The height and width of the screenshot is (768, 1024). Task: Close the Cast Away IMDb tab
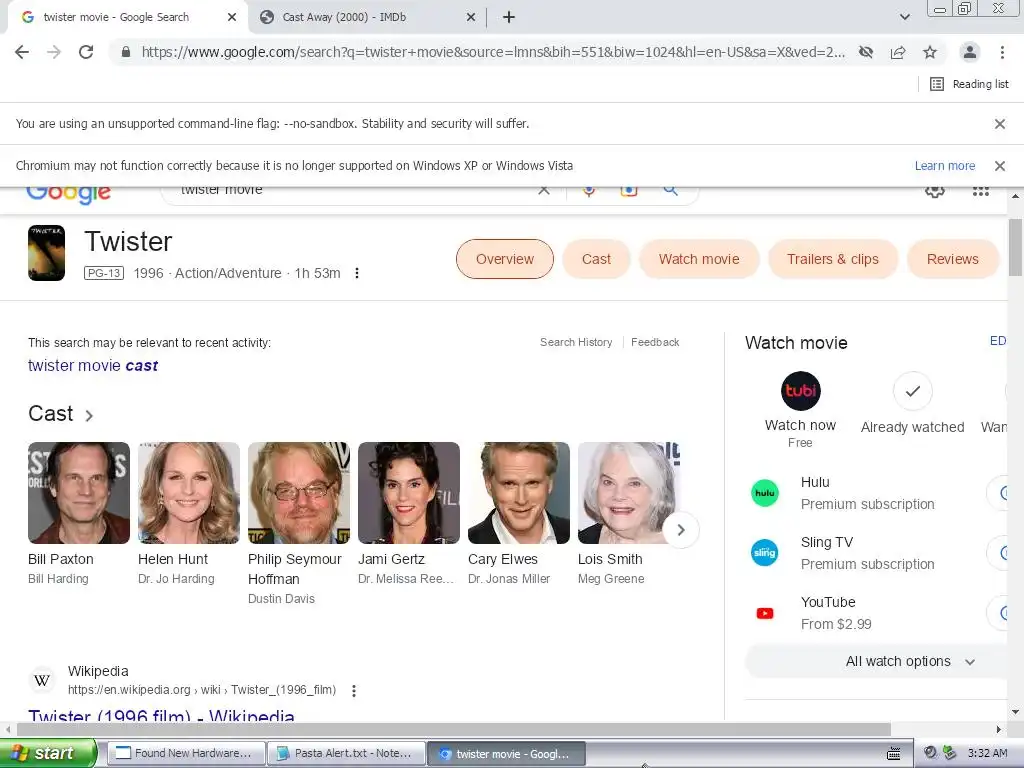[x=471, y=18]
